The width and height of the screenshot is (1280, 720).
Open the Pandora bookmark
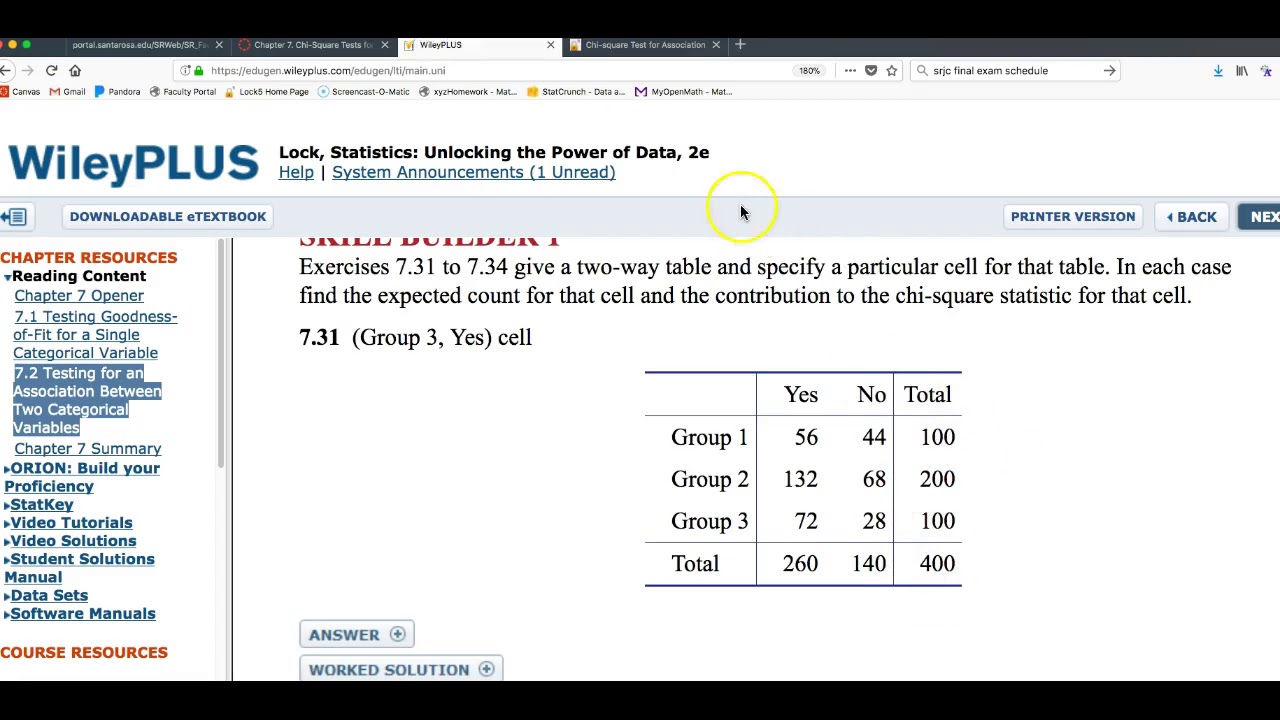[x=117, y=92]
